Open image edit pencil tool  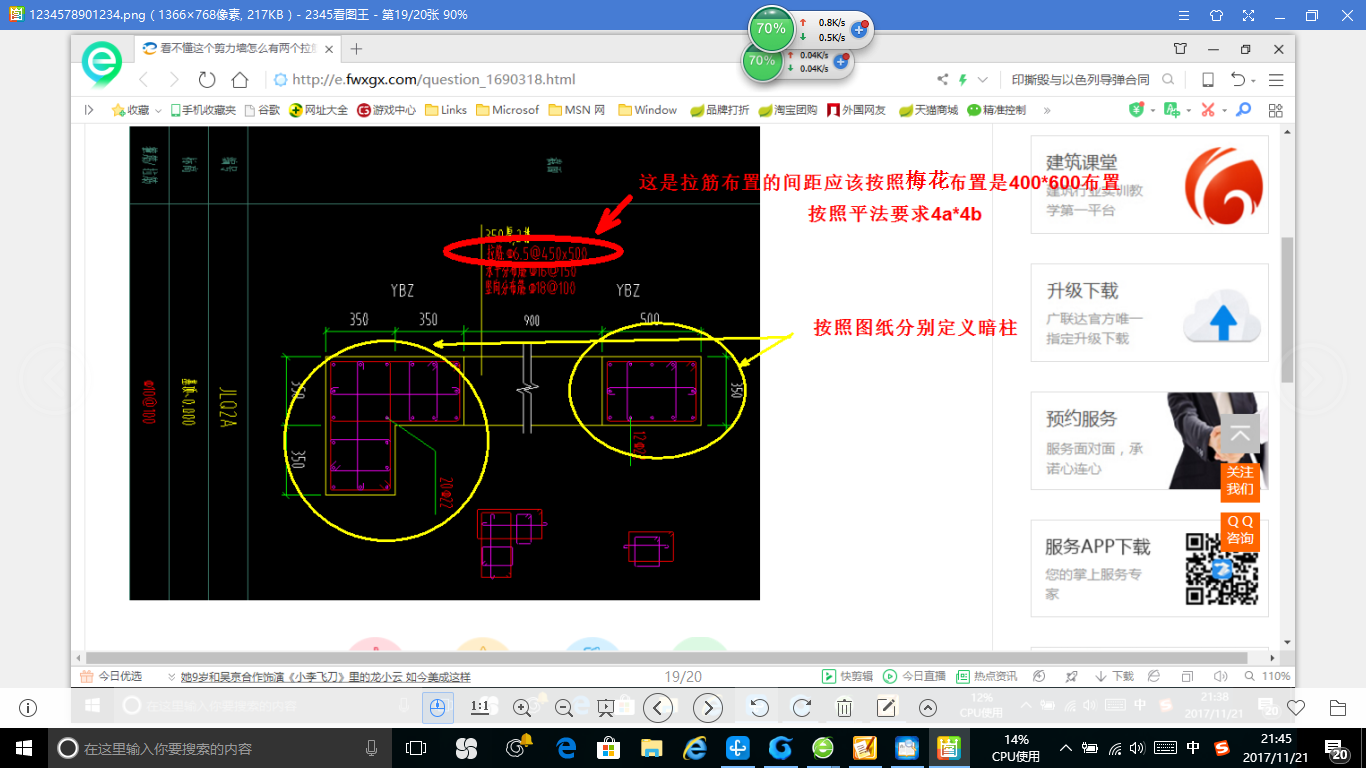886,708
